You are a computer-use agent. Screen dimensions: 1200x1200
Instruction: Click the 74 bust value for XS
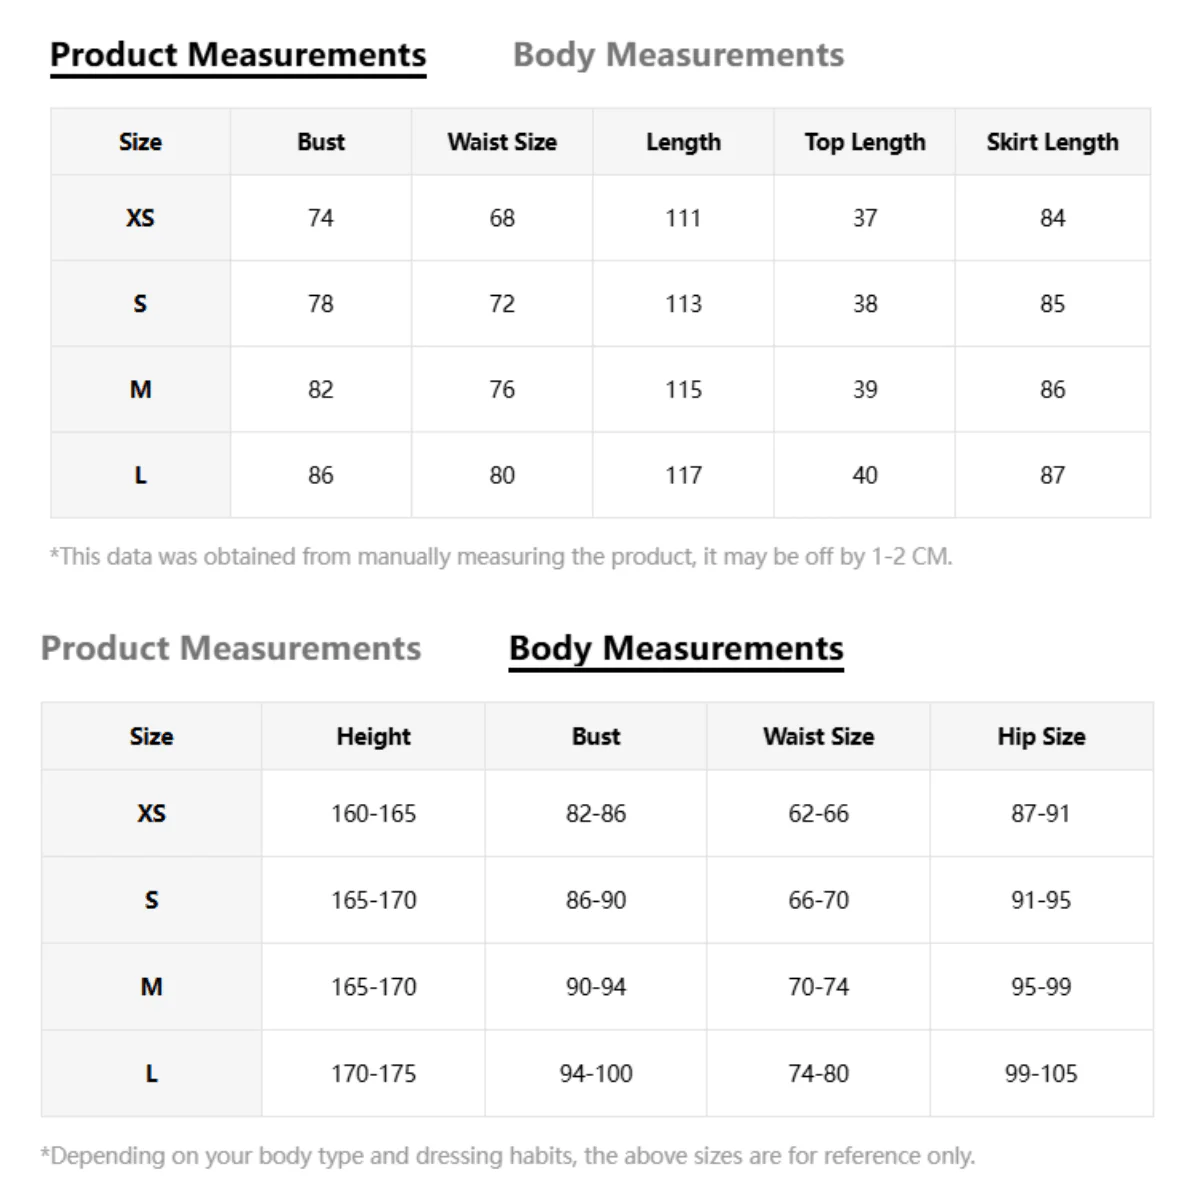321,218
